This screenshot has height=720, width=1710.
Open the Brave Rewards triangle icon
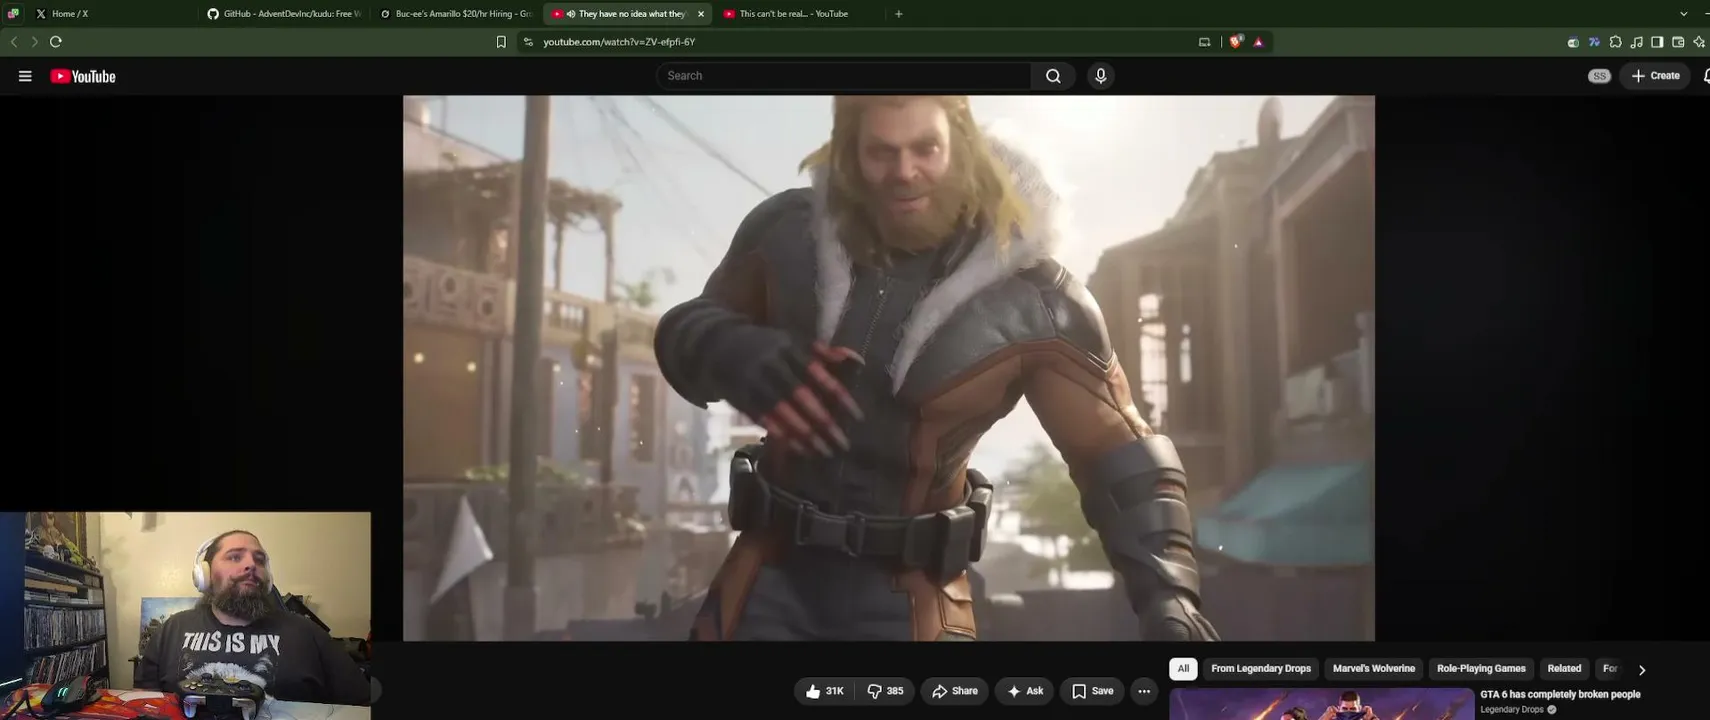coord(1258,42)
